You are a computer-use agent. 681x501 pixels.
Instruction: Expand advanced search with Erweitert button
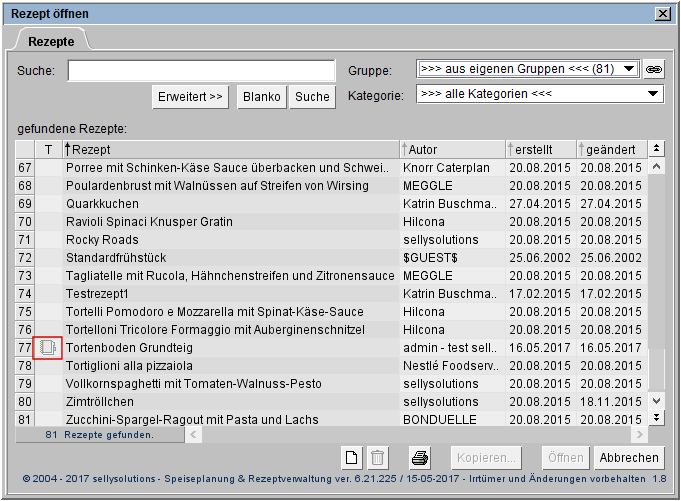pyautogui.click(x=191, y=97)
